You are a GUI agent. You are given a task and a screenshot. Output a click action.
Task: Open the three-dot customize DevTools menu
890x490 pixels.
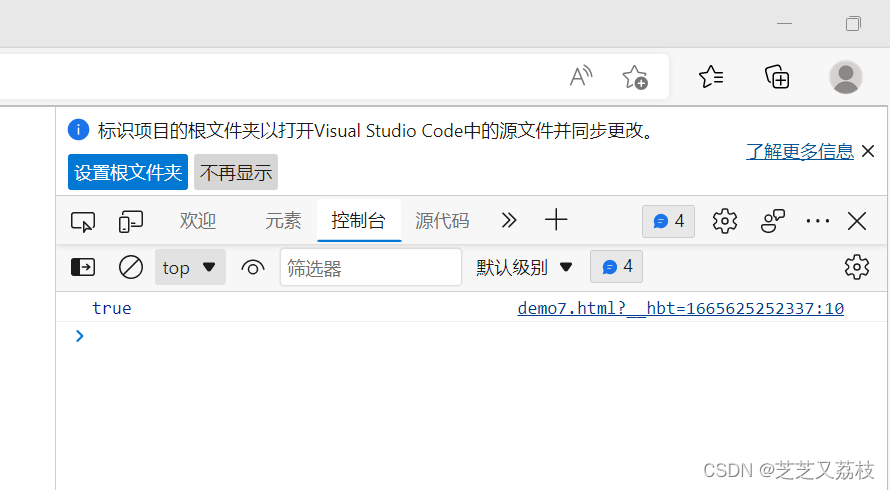[818, 221]
